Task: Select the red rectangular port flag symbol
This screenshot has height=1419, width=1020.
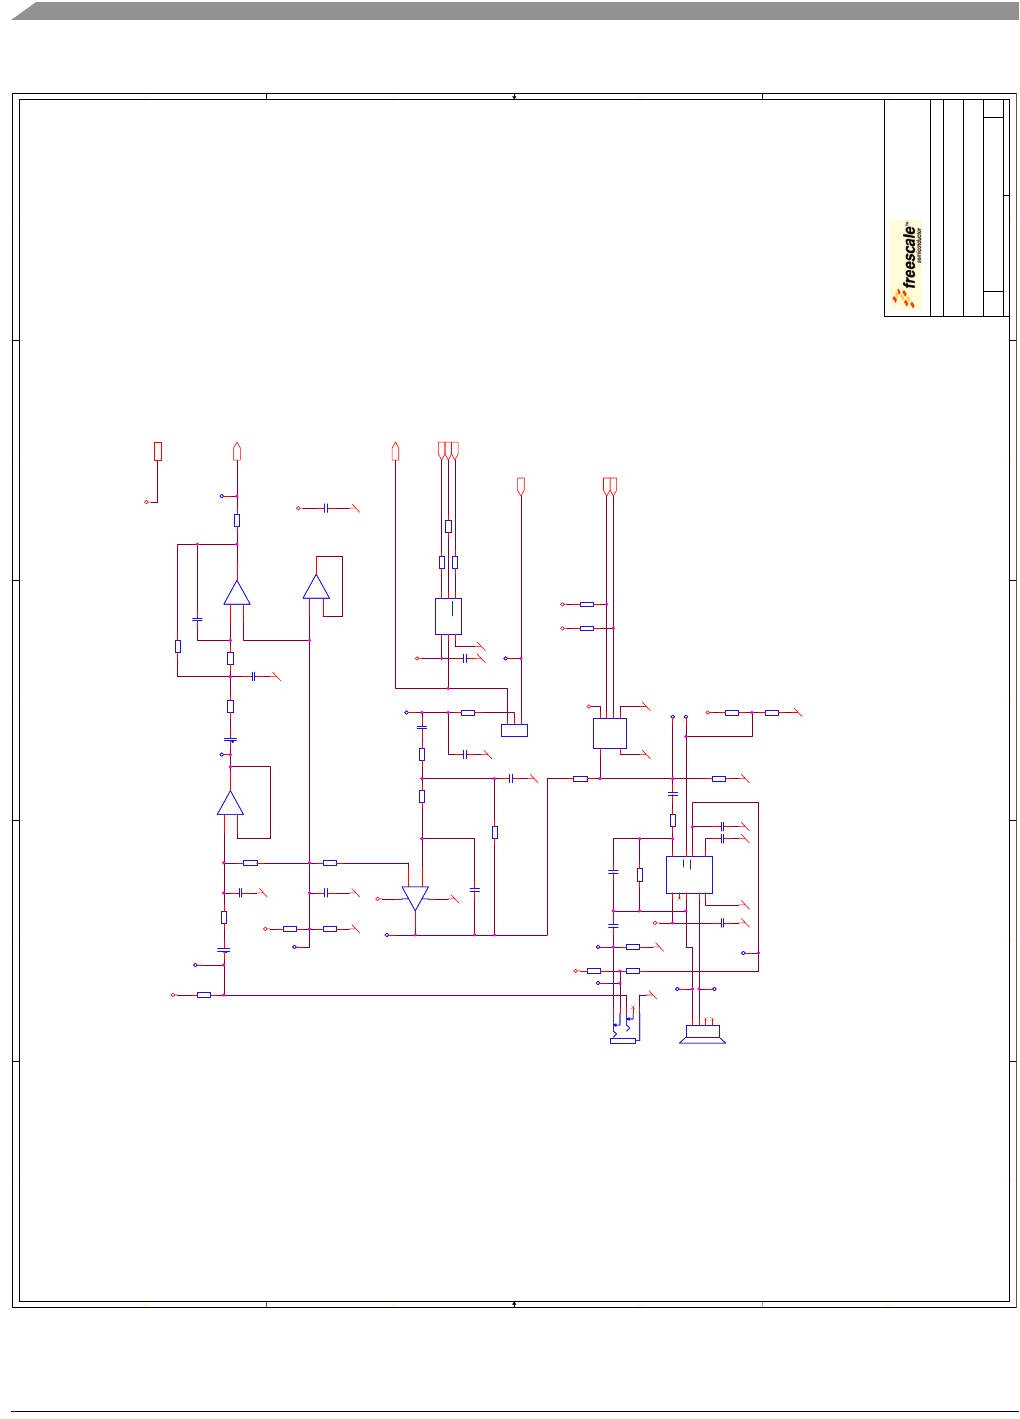Action: pyautogui.click(x=158, y=451)
